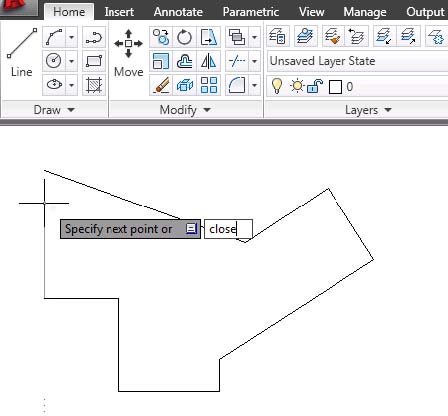This screenshot has height=416, width=448.
Task: Toggle the layer lock padlock
Action: tap(314, 86)
